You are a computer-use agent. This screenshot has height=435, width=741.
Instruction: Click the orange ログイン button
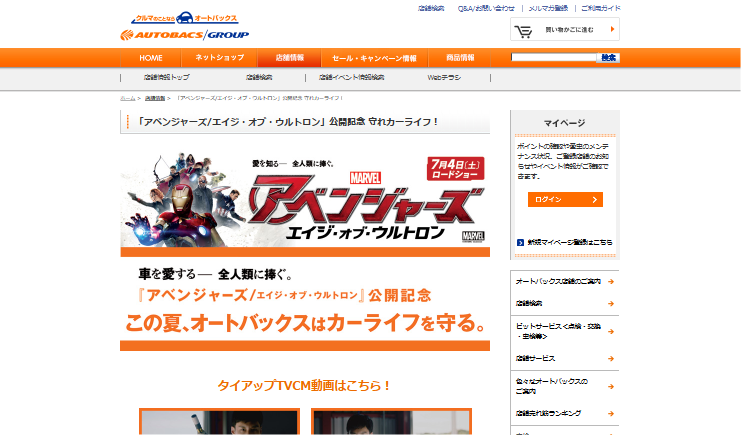tap(565, 200)
